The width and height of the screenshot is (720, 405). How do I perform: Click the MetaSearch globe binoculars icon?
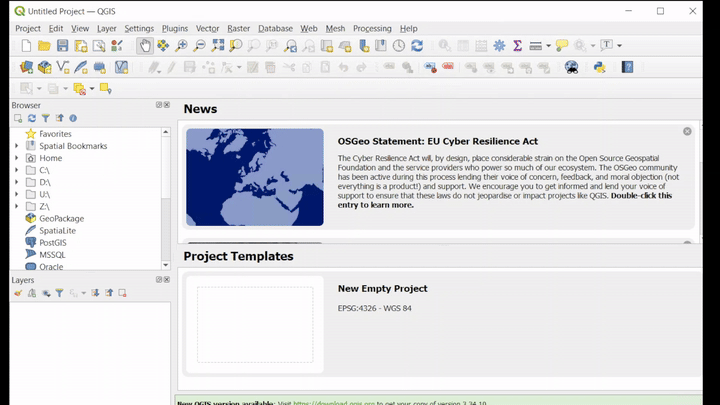572,68
